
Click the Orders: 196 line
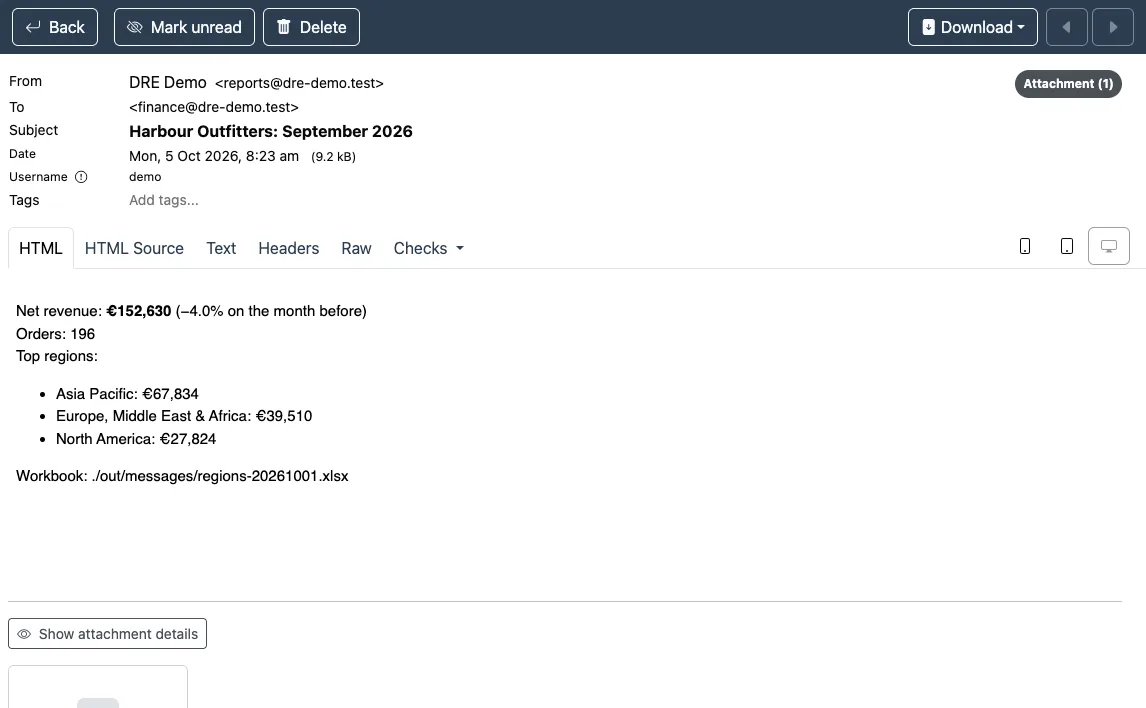[56, 334]
